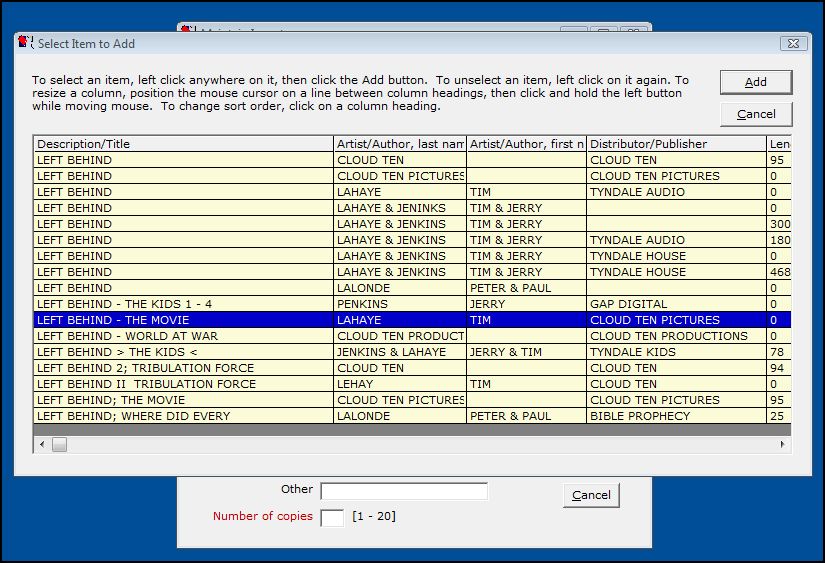Click the horizontal scrollbar thumb

[59, 445]
